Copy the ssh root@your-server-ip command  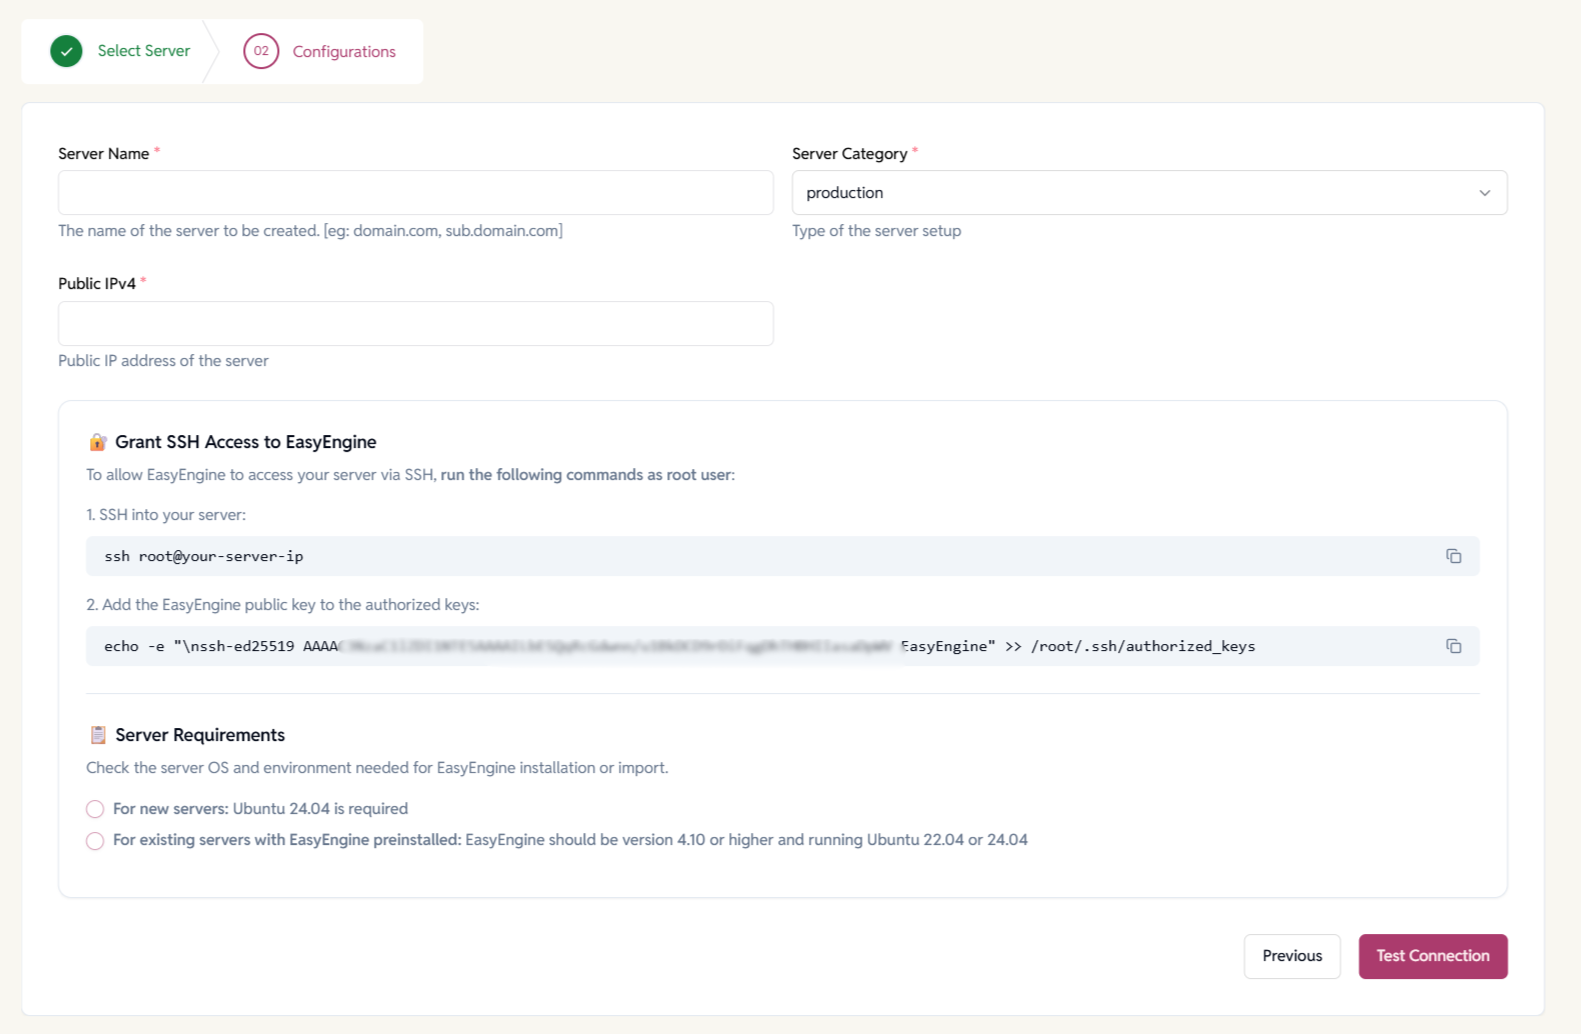click(1453, 556)
